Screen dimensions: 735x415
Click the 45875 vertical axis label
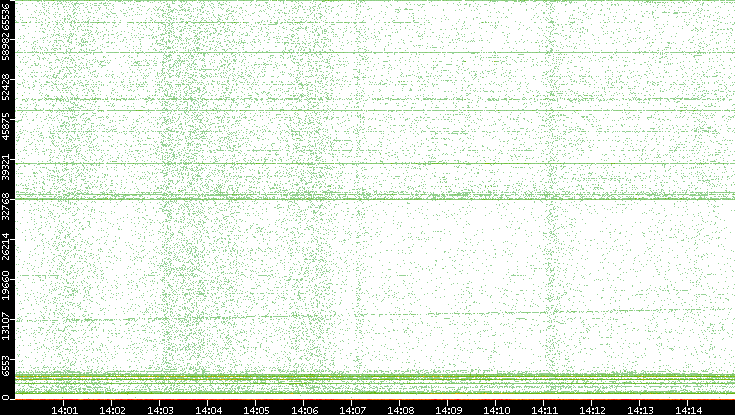pyautogui.click(x=5, y=126)
